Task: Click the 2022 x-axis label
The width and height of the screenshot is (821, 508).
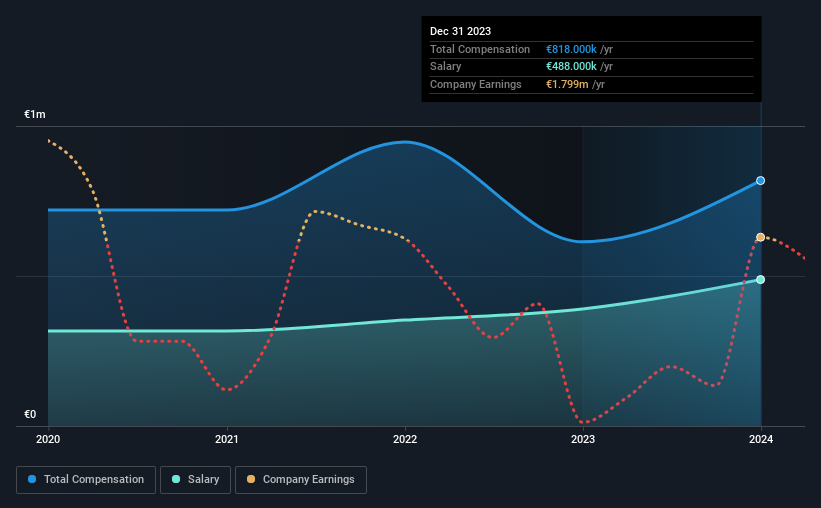Action: [405, 439]
